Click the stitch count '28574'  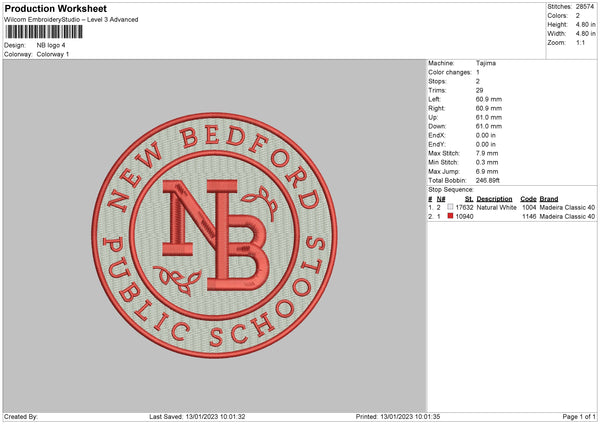pos(585,7)
